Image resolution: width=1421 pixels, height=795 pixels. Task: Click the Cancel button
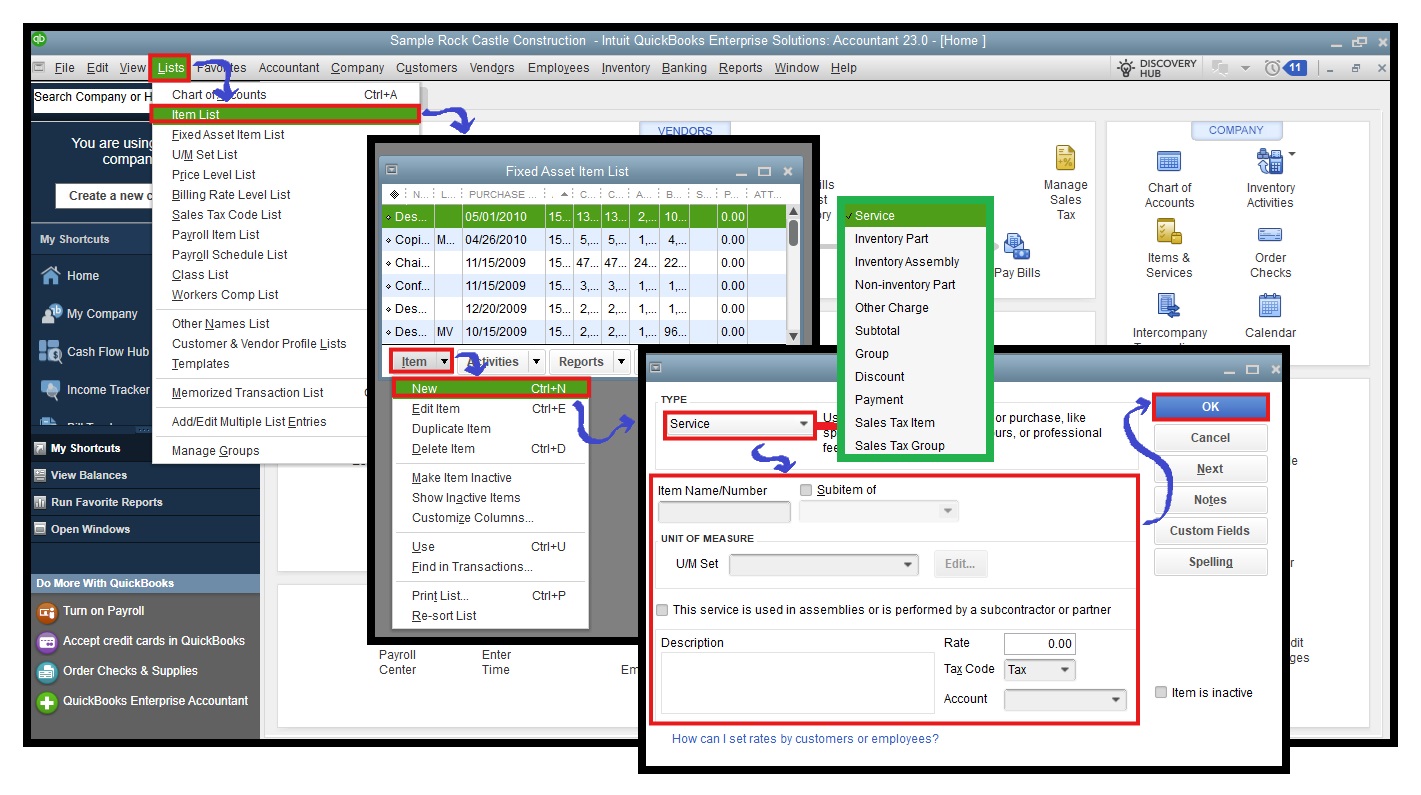pyautogui.click(x=1210, y=438)
